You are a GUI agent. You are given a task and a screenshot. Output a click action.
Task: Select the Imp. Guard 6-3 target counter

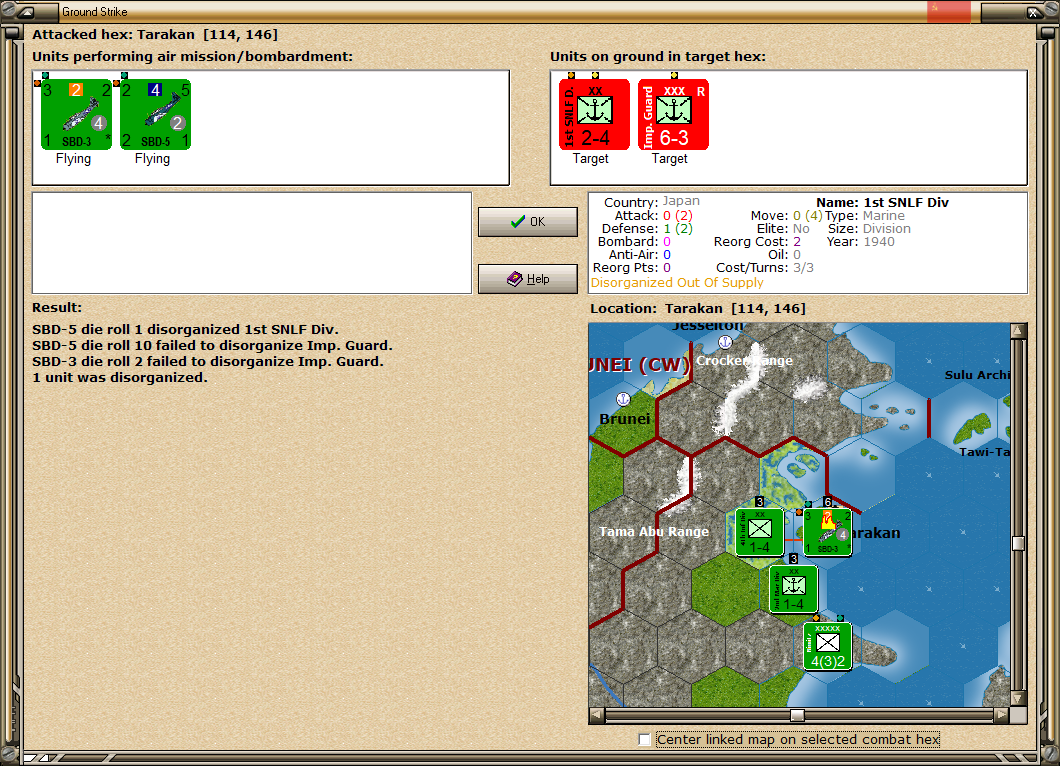click(x=673, y=114)
